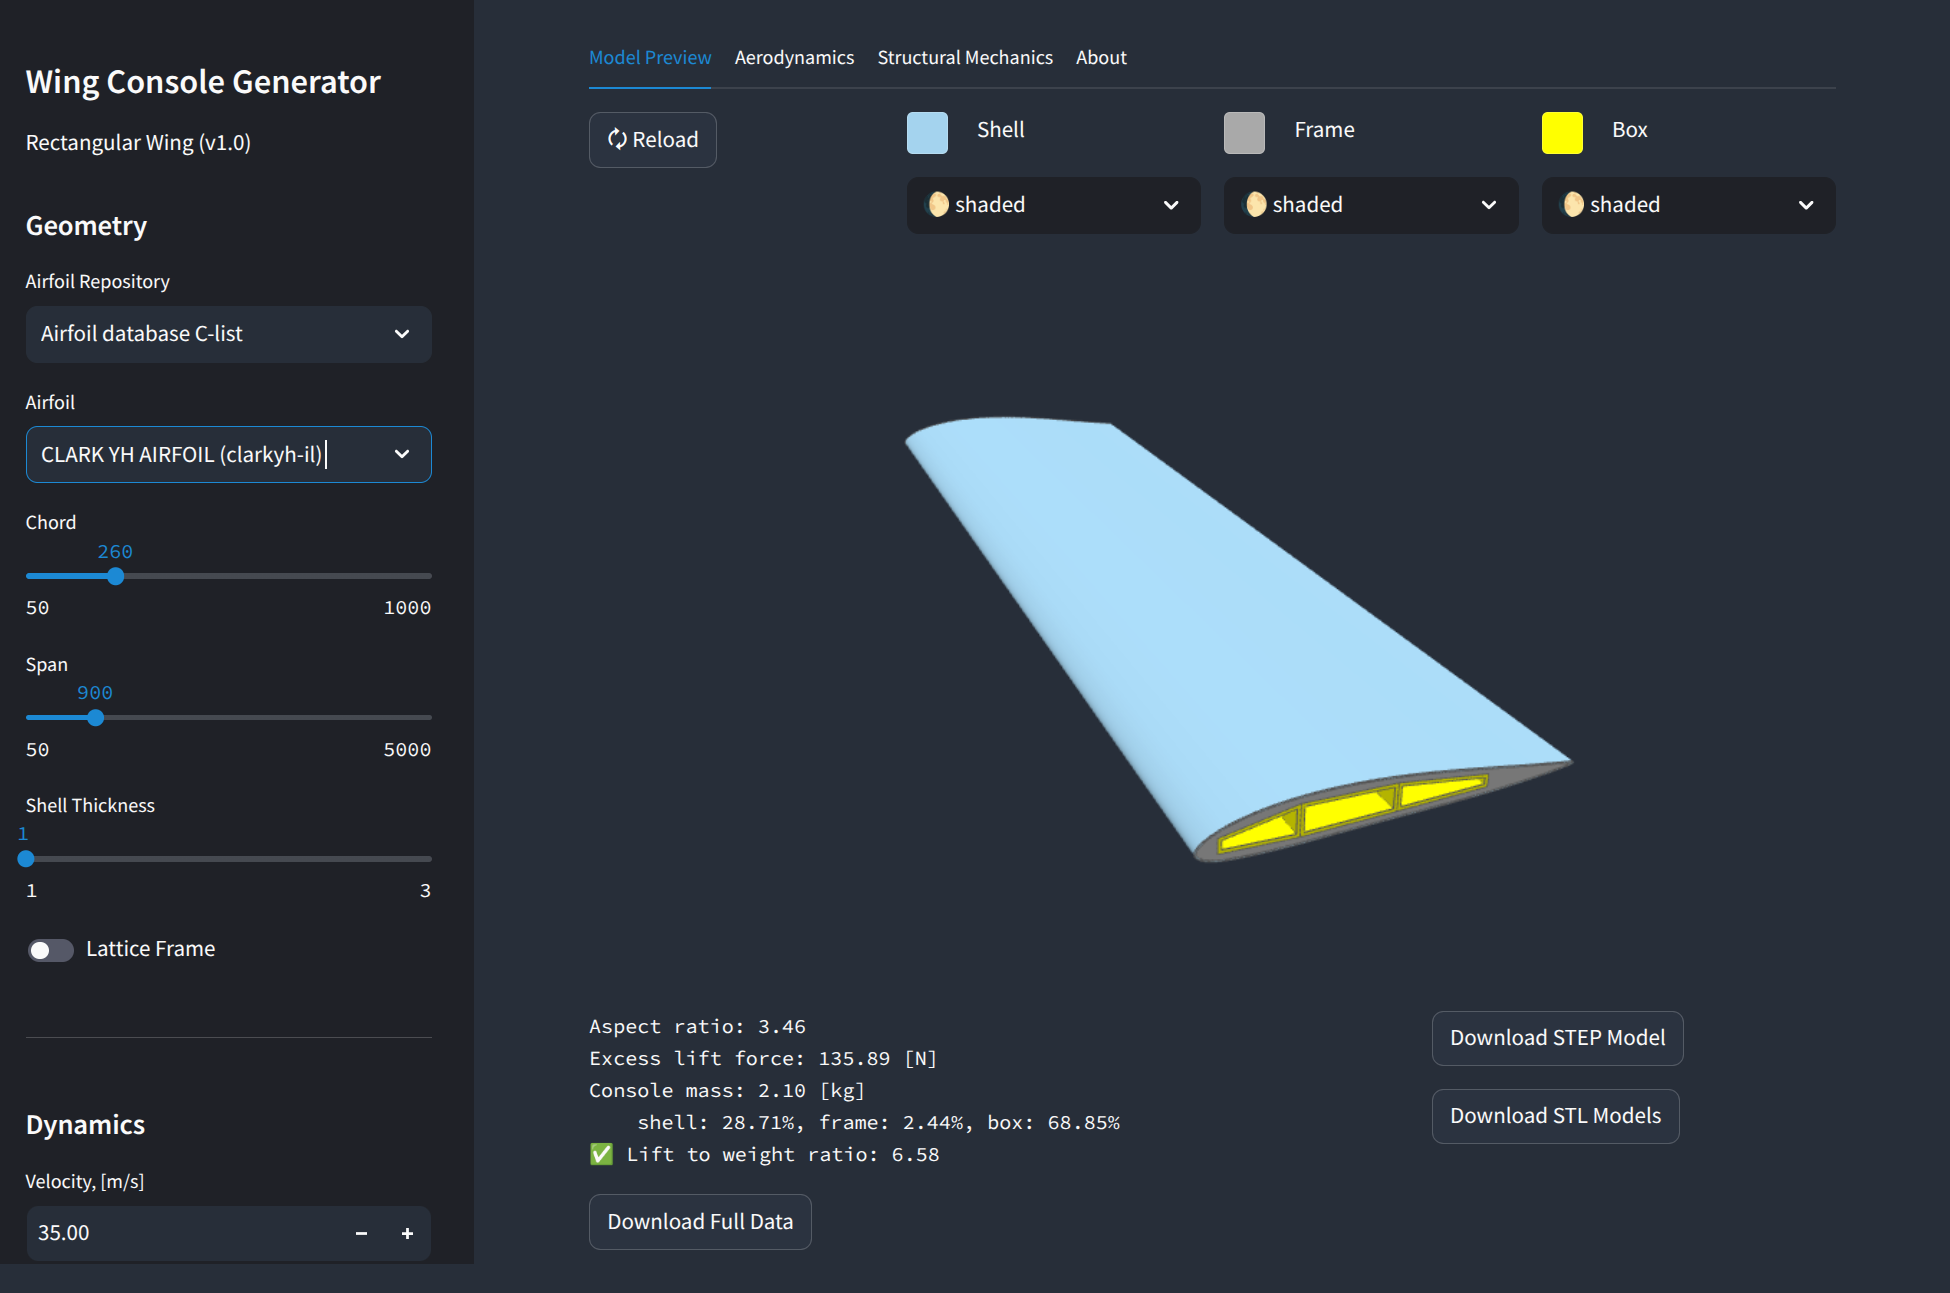
Task: Click the Frame label next to the gray swatch
Action: [x=1324, y=130]
